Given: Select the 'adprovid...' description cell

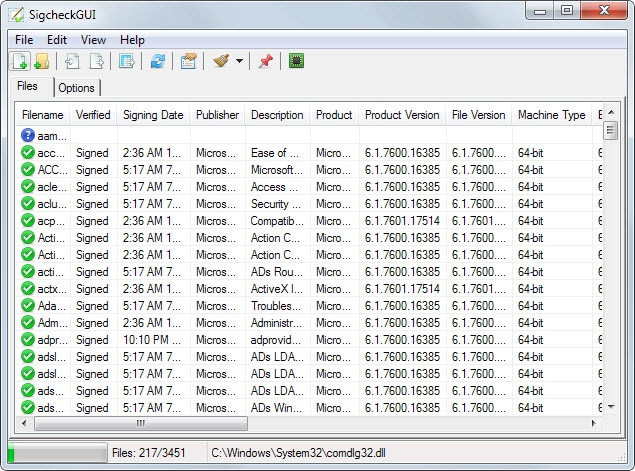Looking at the screenshot, I should click(275, 340).
